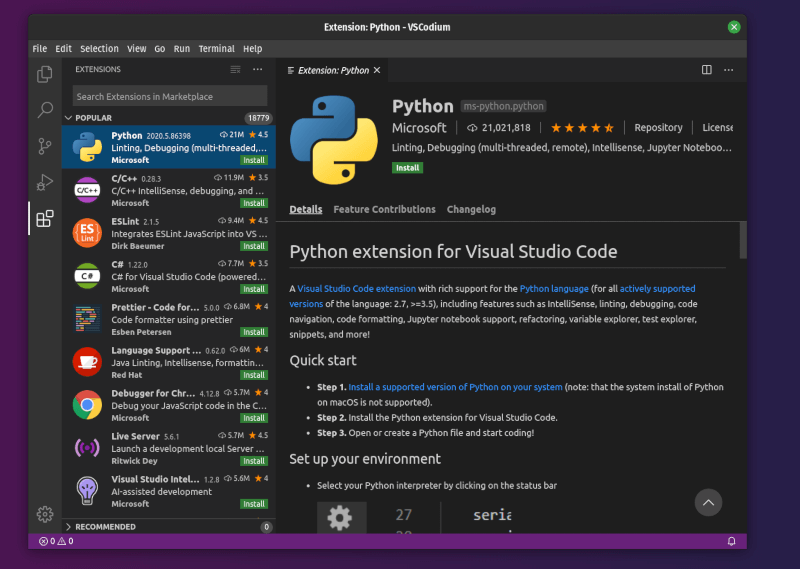
Task: Install Java Language Support extension
Action: click(x=254, y=375)
